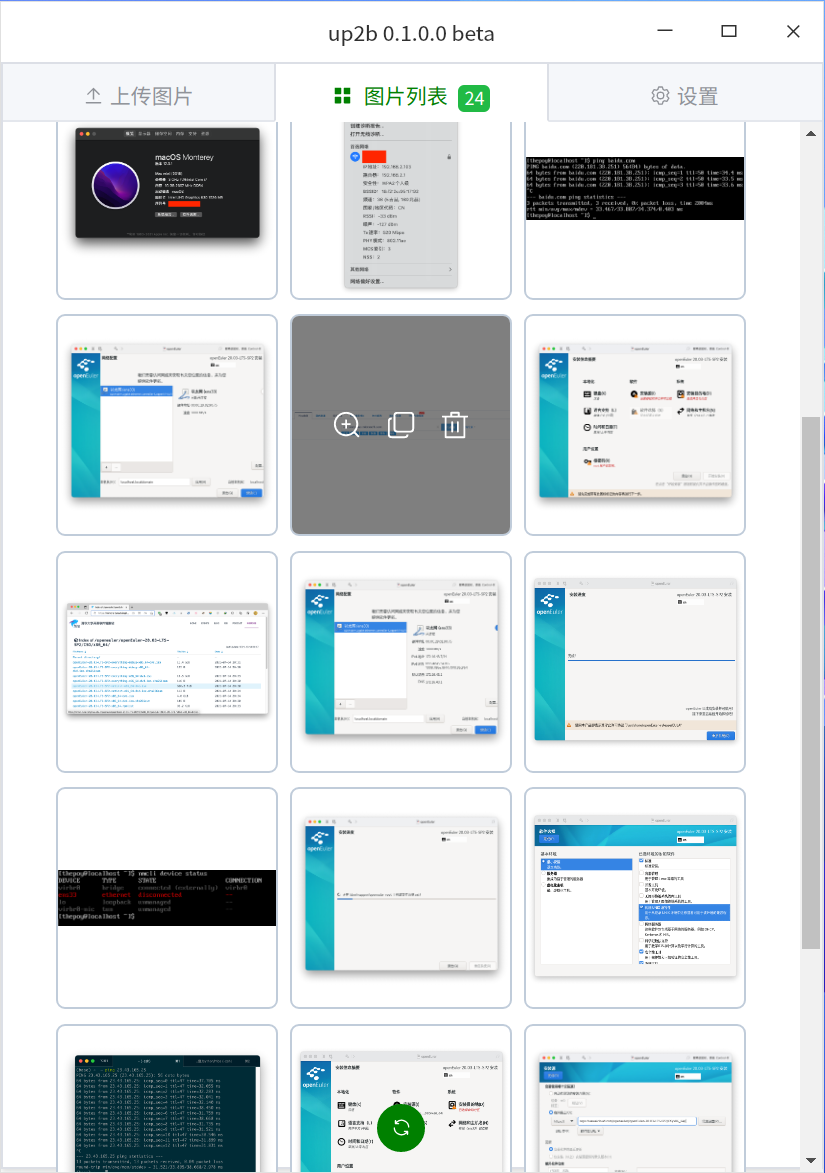Click the scrollbar up arrow
Viewport: 825px width, 1173px height.
coord(811,133)
